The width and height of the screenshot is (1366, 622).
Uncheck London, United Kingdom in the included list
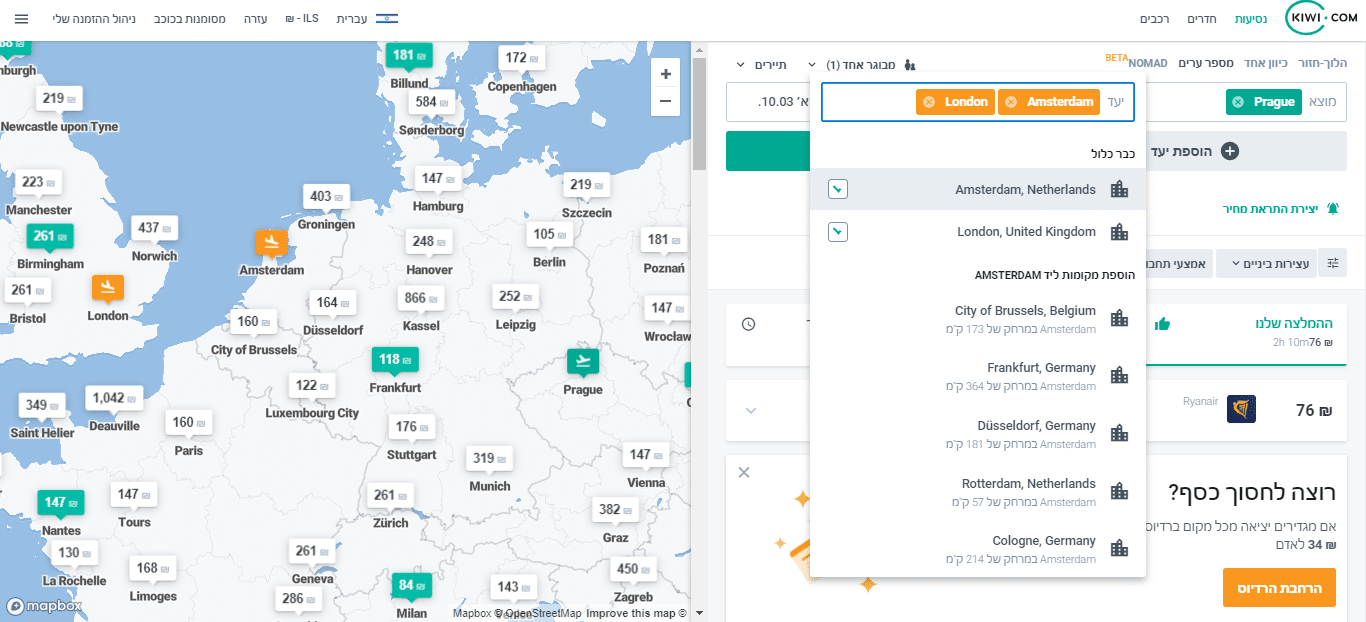[838, 232]
